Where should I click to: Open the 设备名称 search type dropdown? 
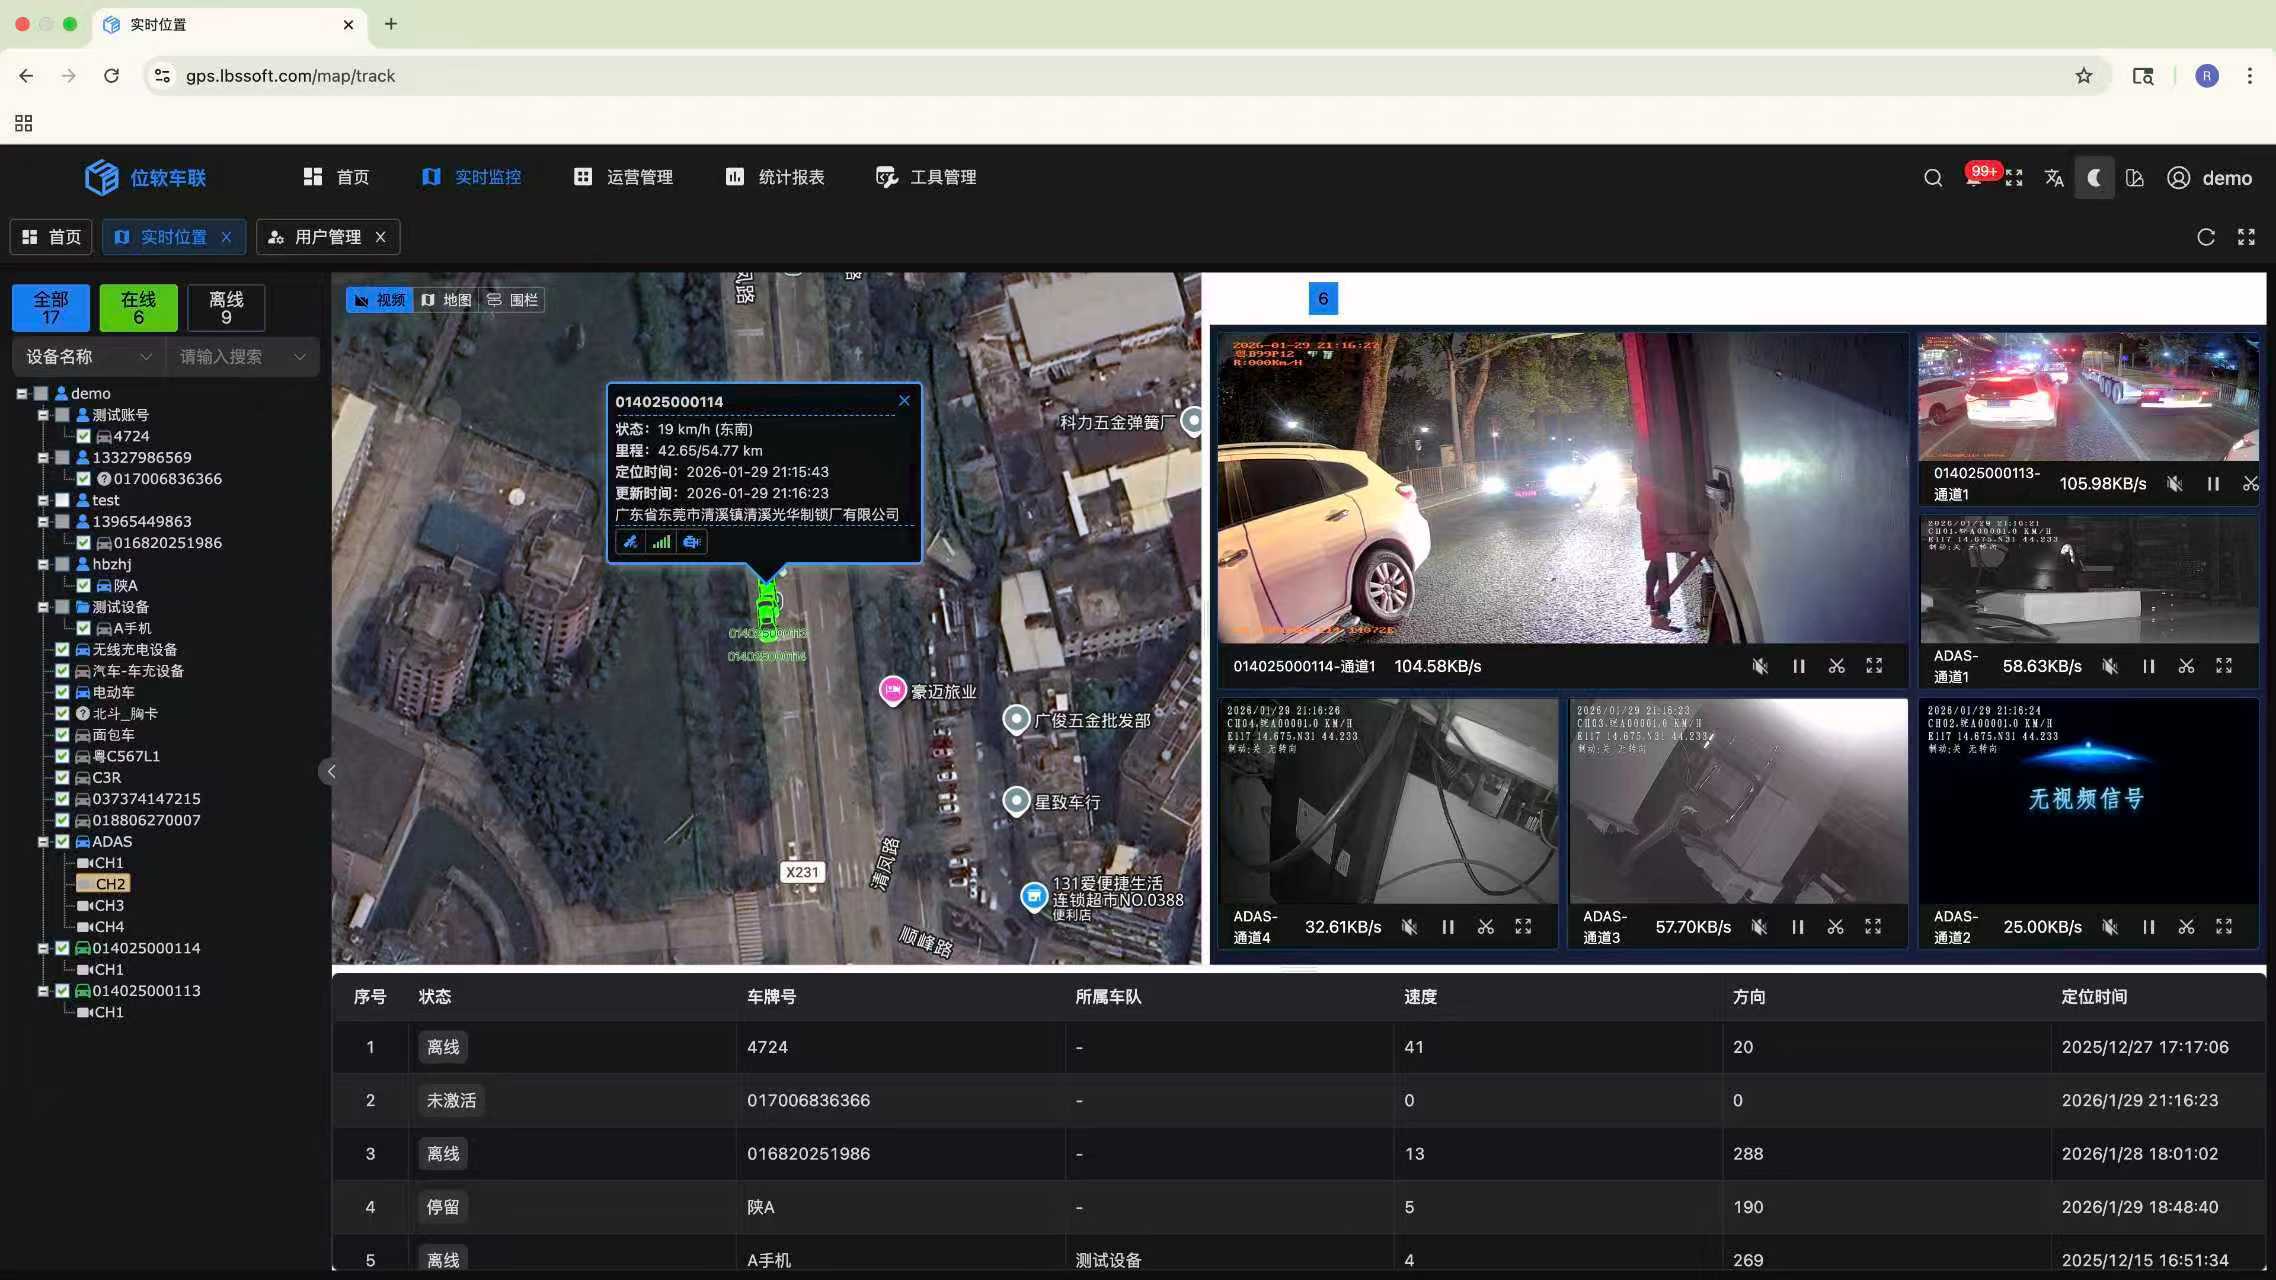tap(88, 357)
